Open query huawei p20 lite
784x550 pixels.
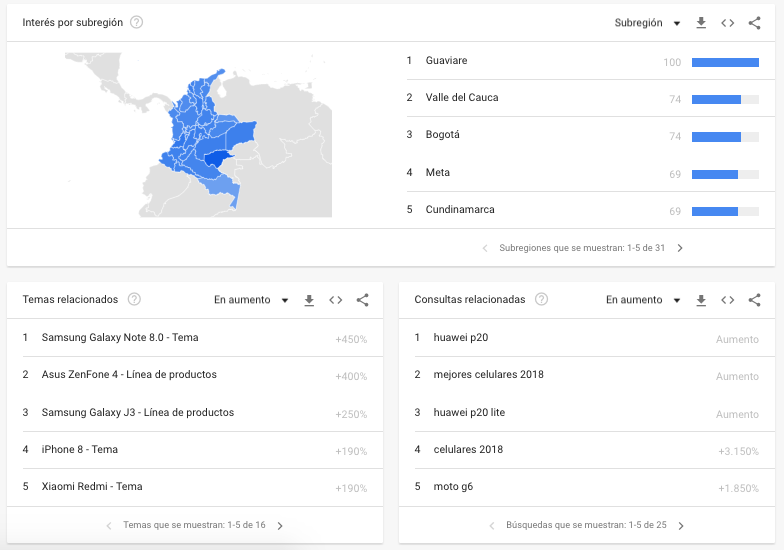click(469, 412)
